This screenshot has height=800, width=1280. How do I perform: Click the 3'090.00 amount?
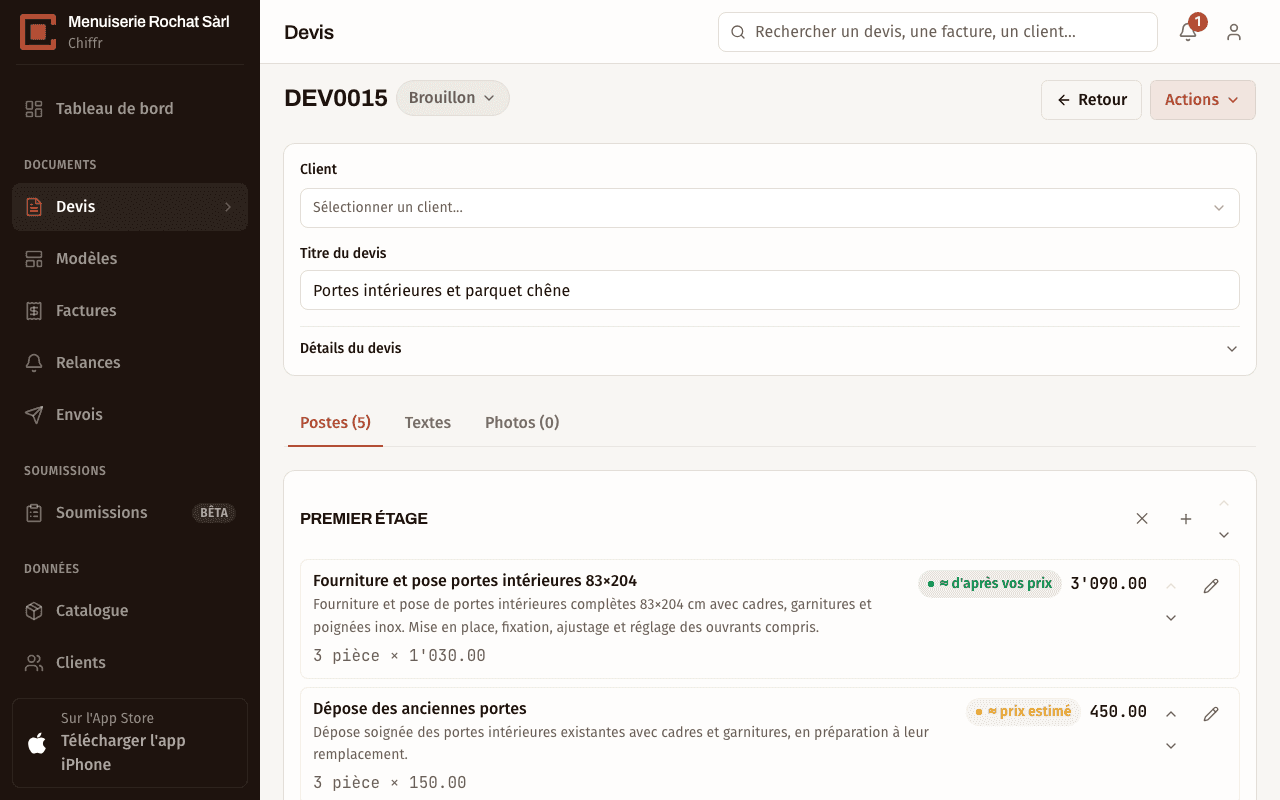tap(1109, 584)
